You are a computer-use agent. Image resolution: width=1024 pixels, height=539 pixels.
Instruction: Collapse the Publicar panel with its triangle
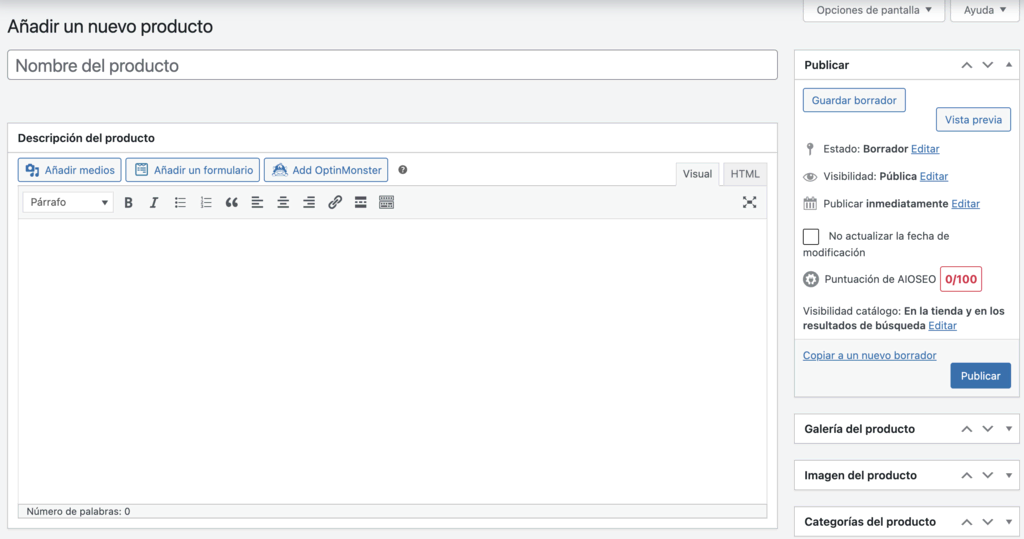[x=1009, y=65]
